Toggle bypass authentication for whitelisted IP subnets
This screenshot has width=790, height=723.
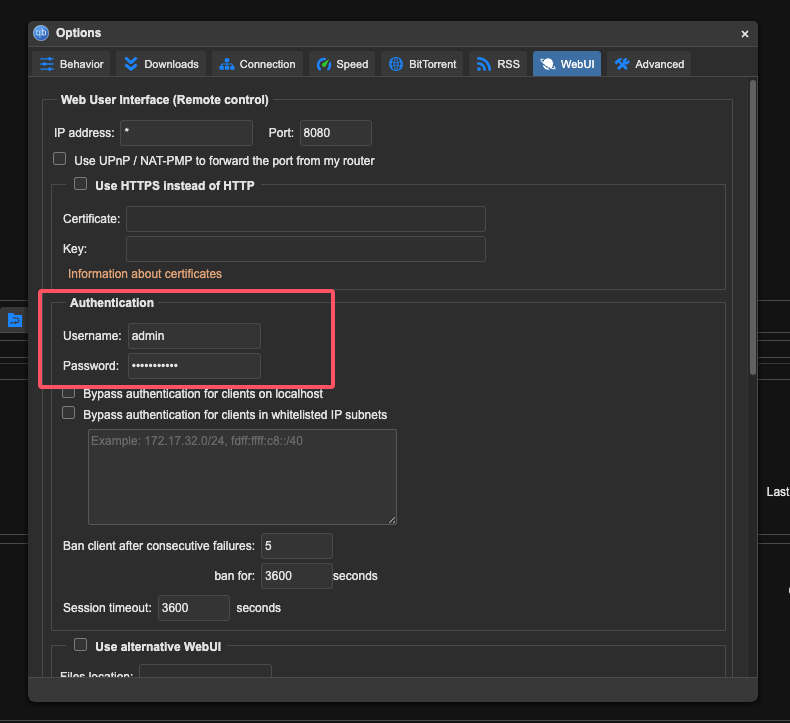69,413
